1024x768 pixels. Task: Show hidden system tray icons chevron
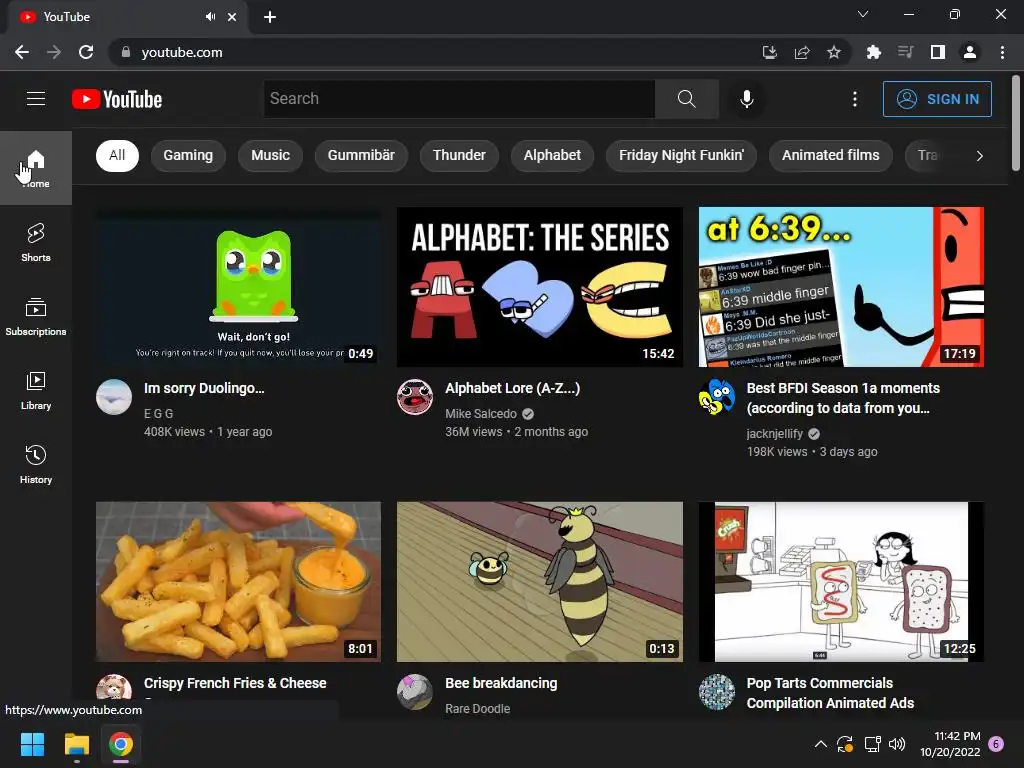tap(821, 744)
